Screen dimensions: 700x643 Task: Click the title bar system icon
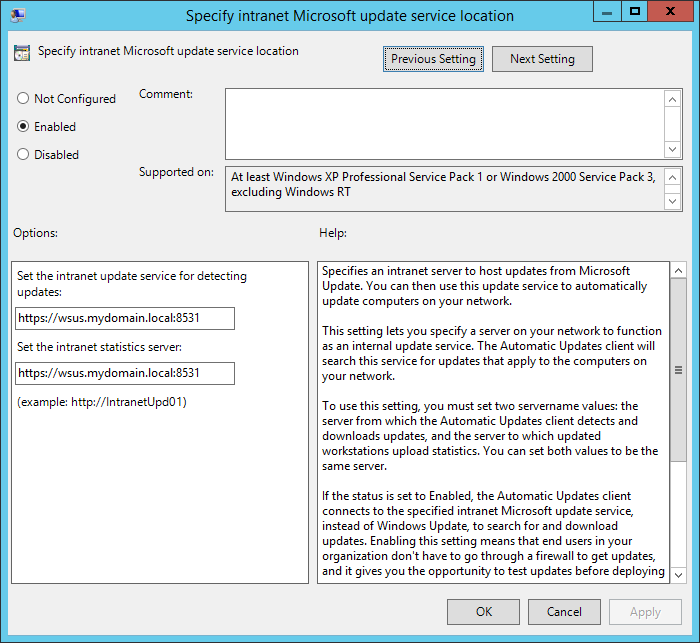18,15
